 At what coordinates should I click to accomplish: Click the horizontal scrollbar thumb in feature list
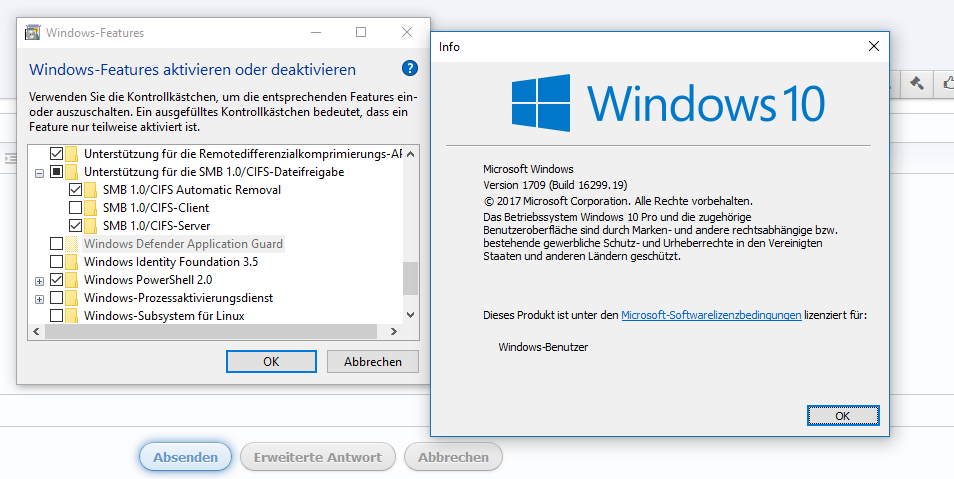(x=211, y=331)
